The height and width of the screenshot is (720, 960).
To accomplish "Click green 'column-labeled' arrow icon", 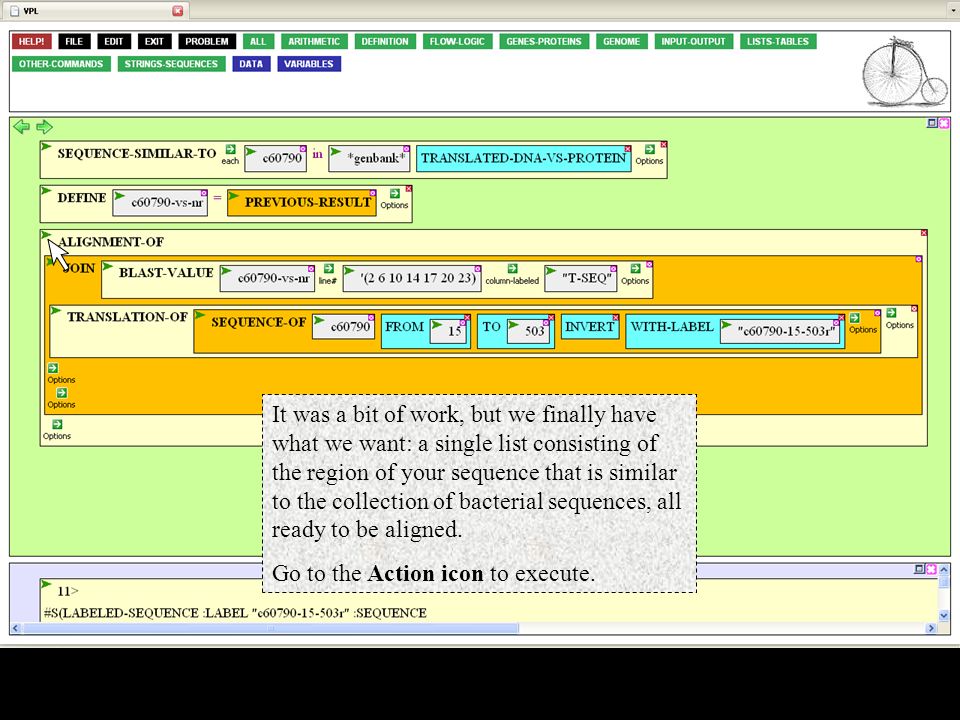I will [x=512, y=269].
